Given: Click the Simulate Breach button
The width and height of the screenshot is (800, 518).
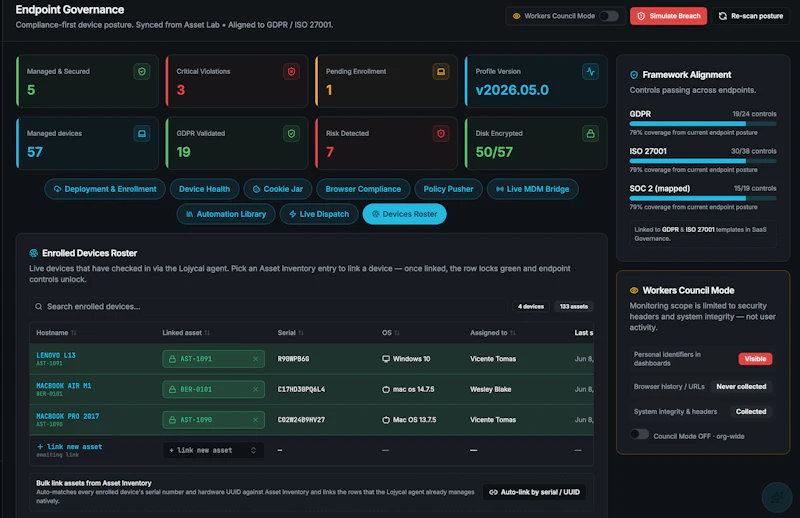Looking at the screenshot, I should click(x=668, y=16).
